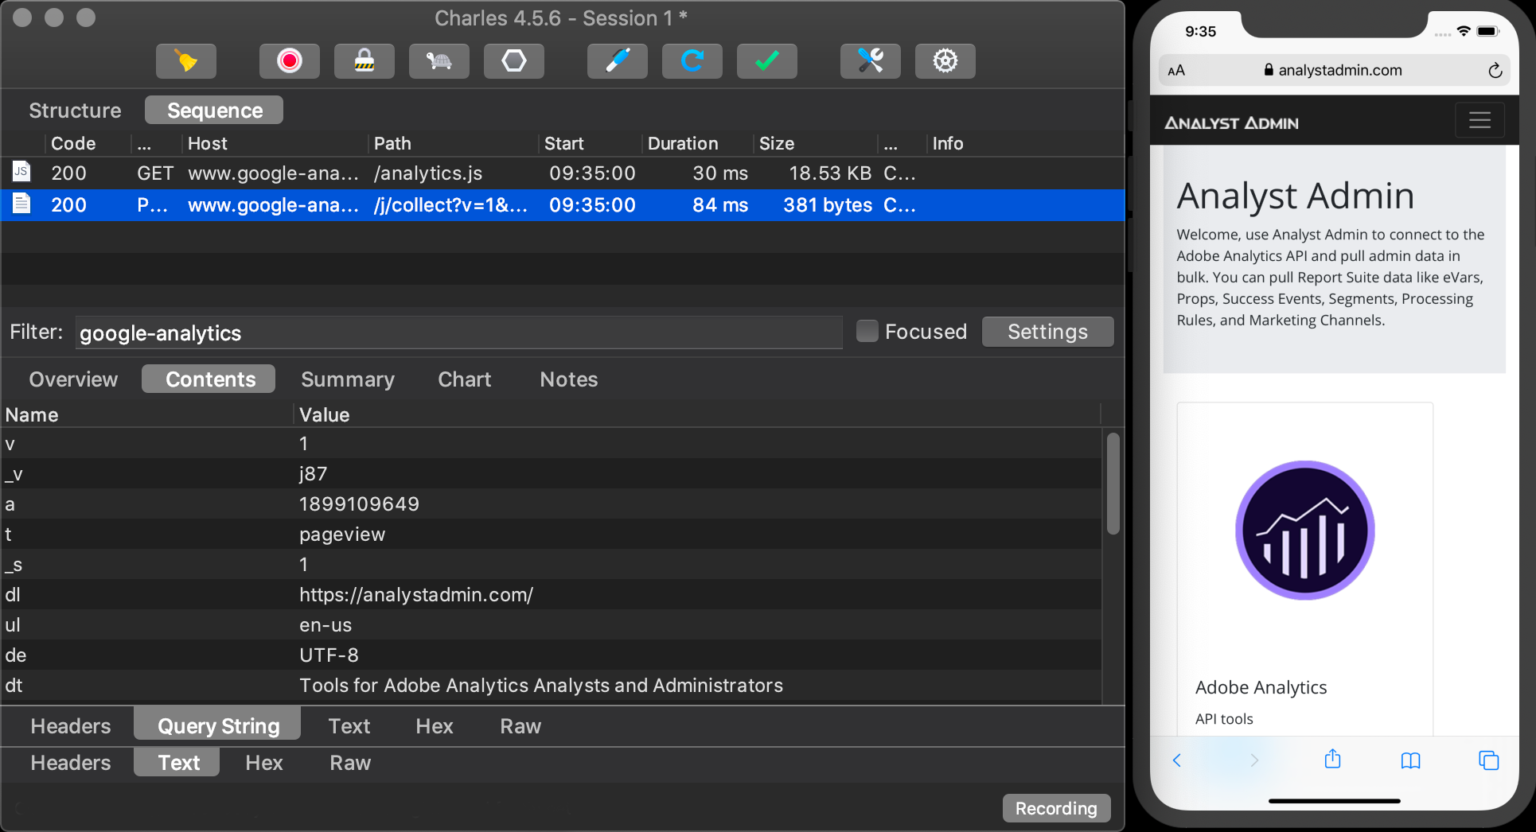1536x832 pixels.
Task: Open external tools via the wrench icon
Action: click(870, 61)
